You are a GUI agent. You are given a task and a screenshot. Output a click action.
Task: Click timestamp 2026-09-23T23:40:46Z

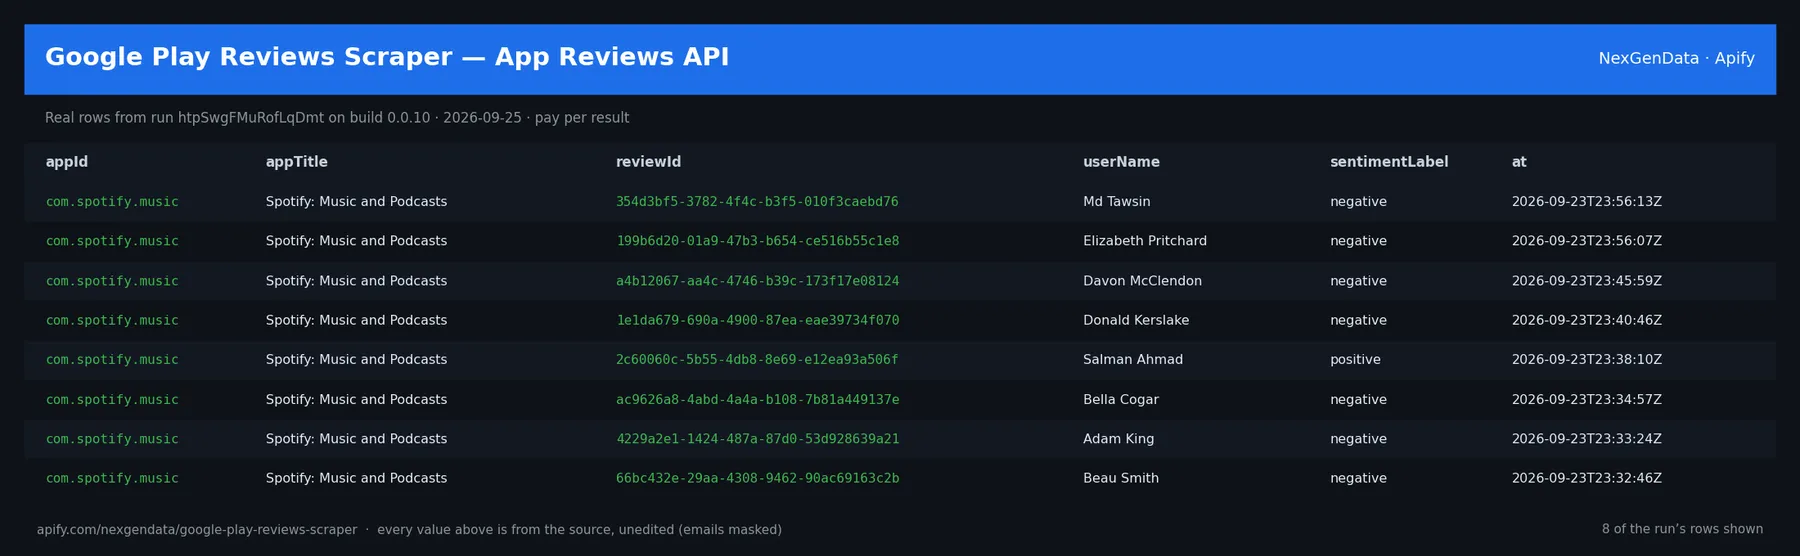coord(1587,320)
